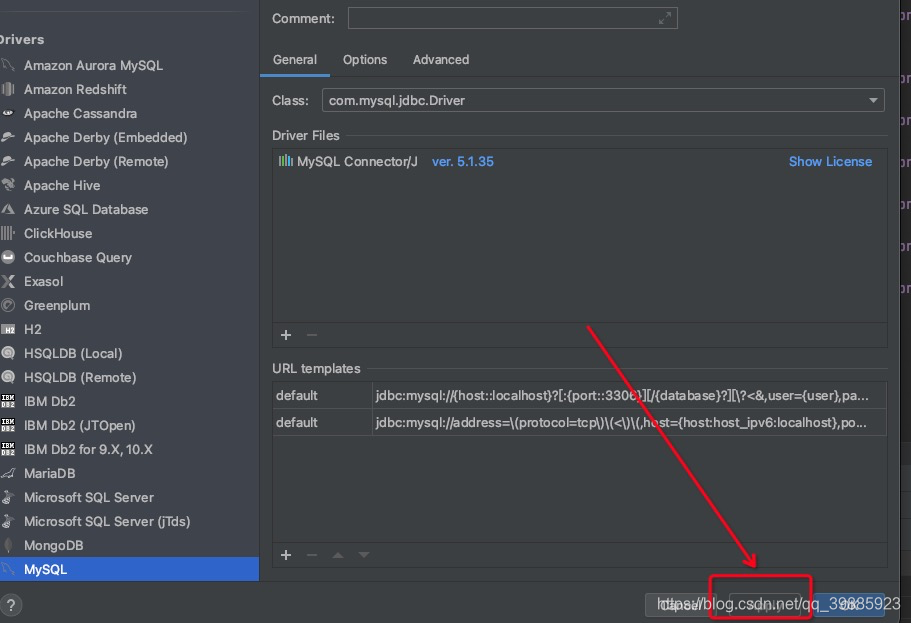The image size is (911, 623).
Task: Select Apache Cassandra driver
Action: tap(129, 113)
